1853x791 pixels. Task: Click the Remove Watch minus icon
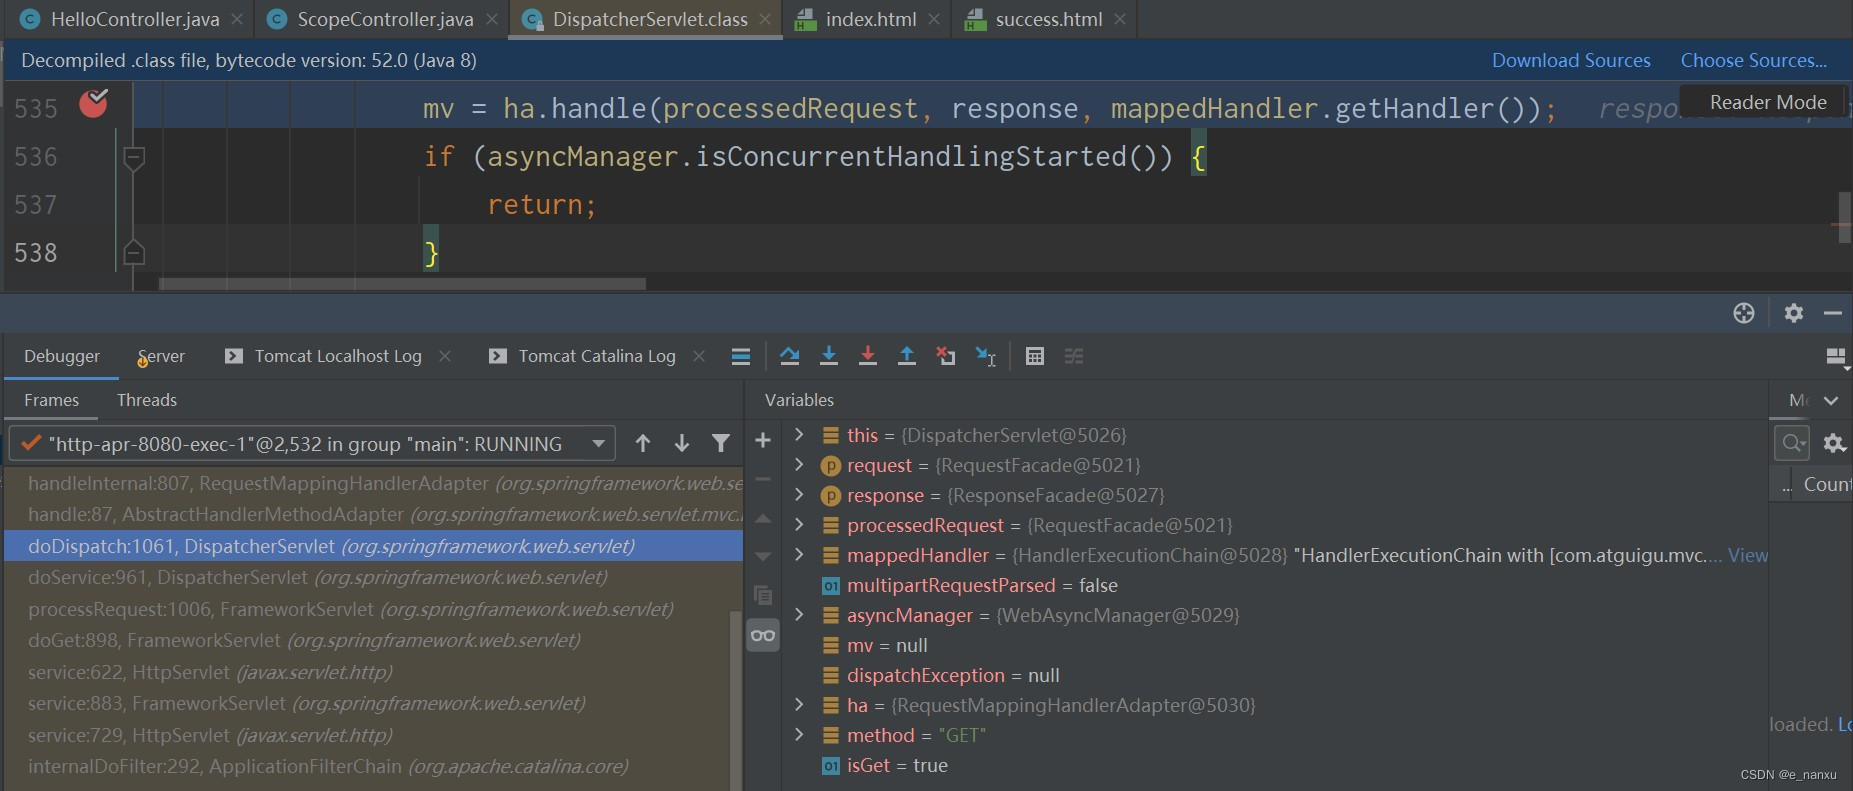(x=763, y=479)
